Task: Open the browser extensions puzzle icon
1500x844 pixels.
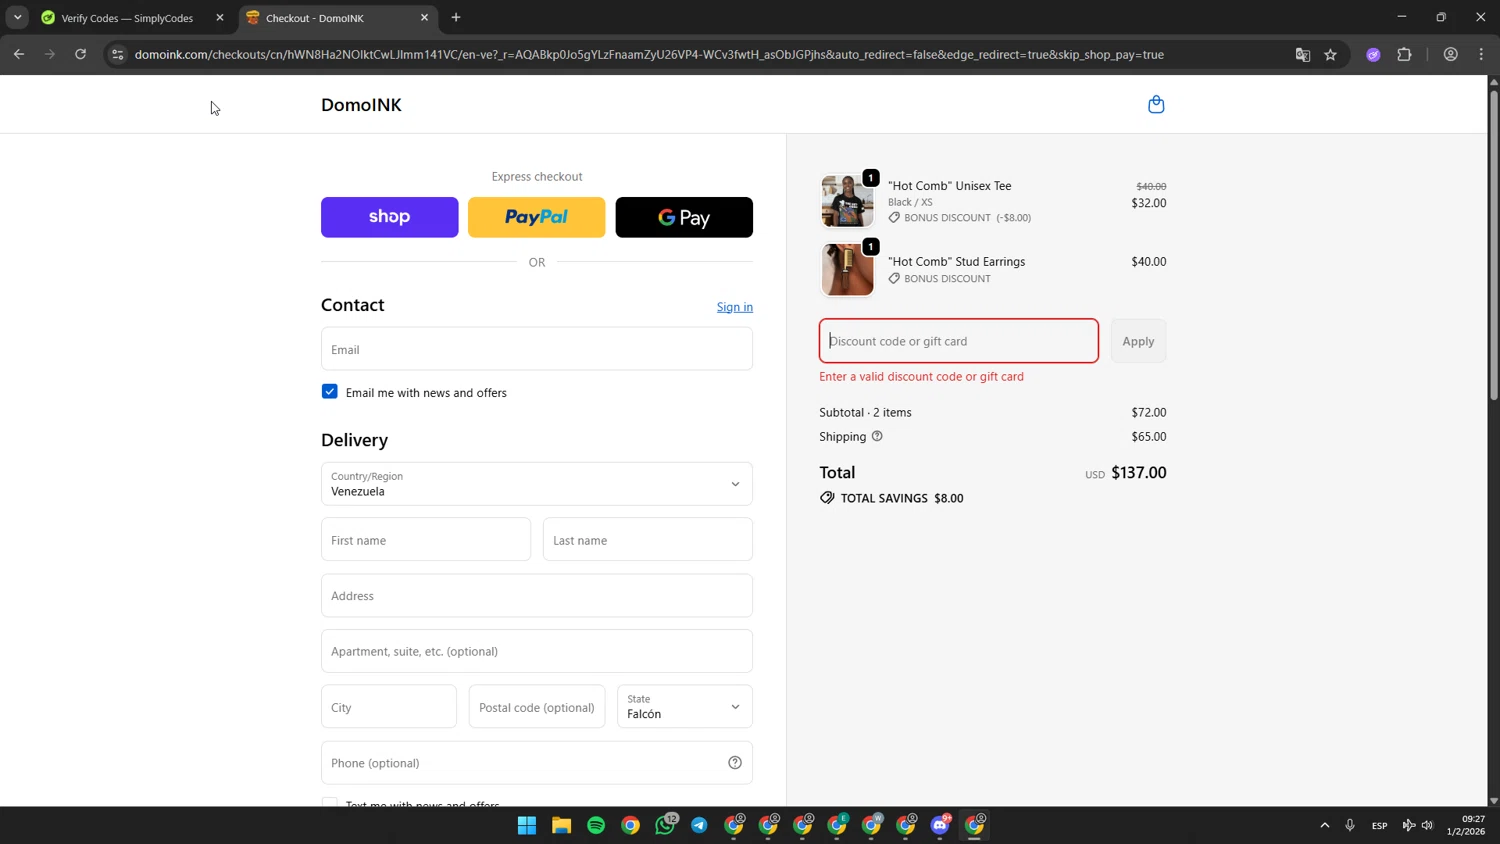Action: pyautogui.click(x=1405, y=54)
